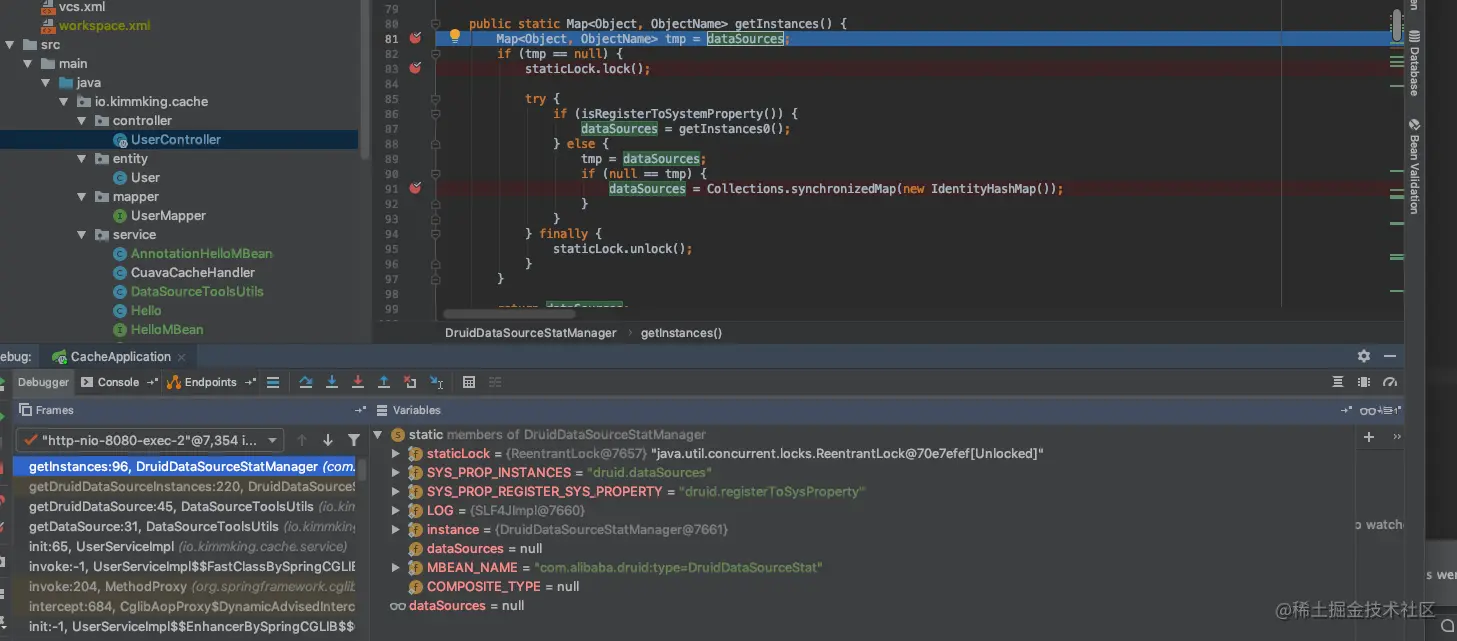Click the memory view icon in debug toolbar
1457x641 pixels.
pos(1364,382)
